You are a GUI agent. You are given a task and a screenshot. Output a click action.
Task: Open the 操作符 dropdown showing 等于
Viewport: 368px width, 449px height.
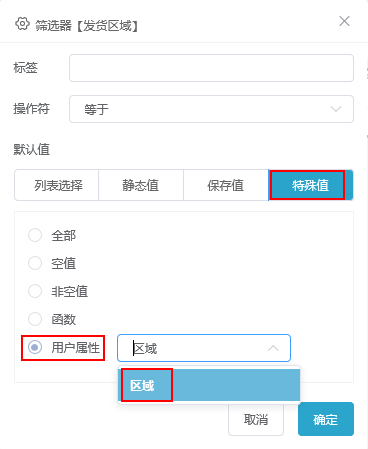click(211, 109)
